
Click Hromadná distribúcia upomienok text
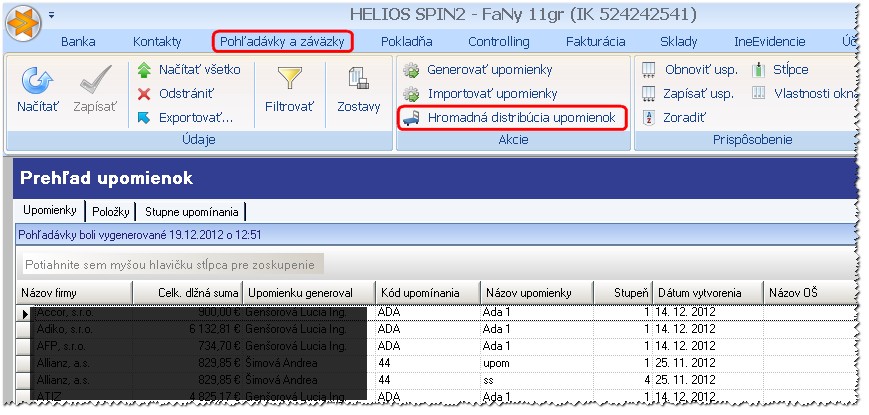522,118
